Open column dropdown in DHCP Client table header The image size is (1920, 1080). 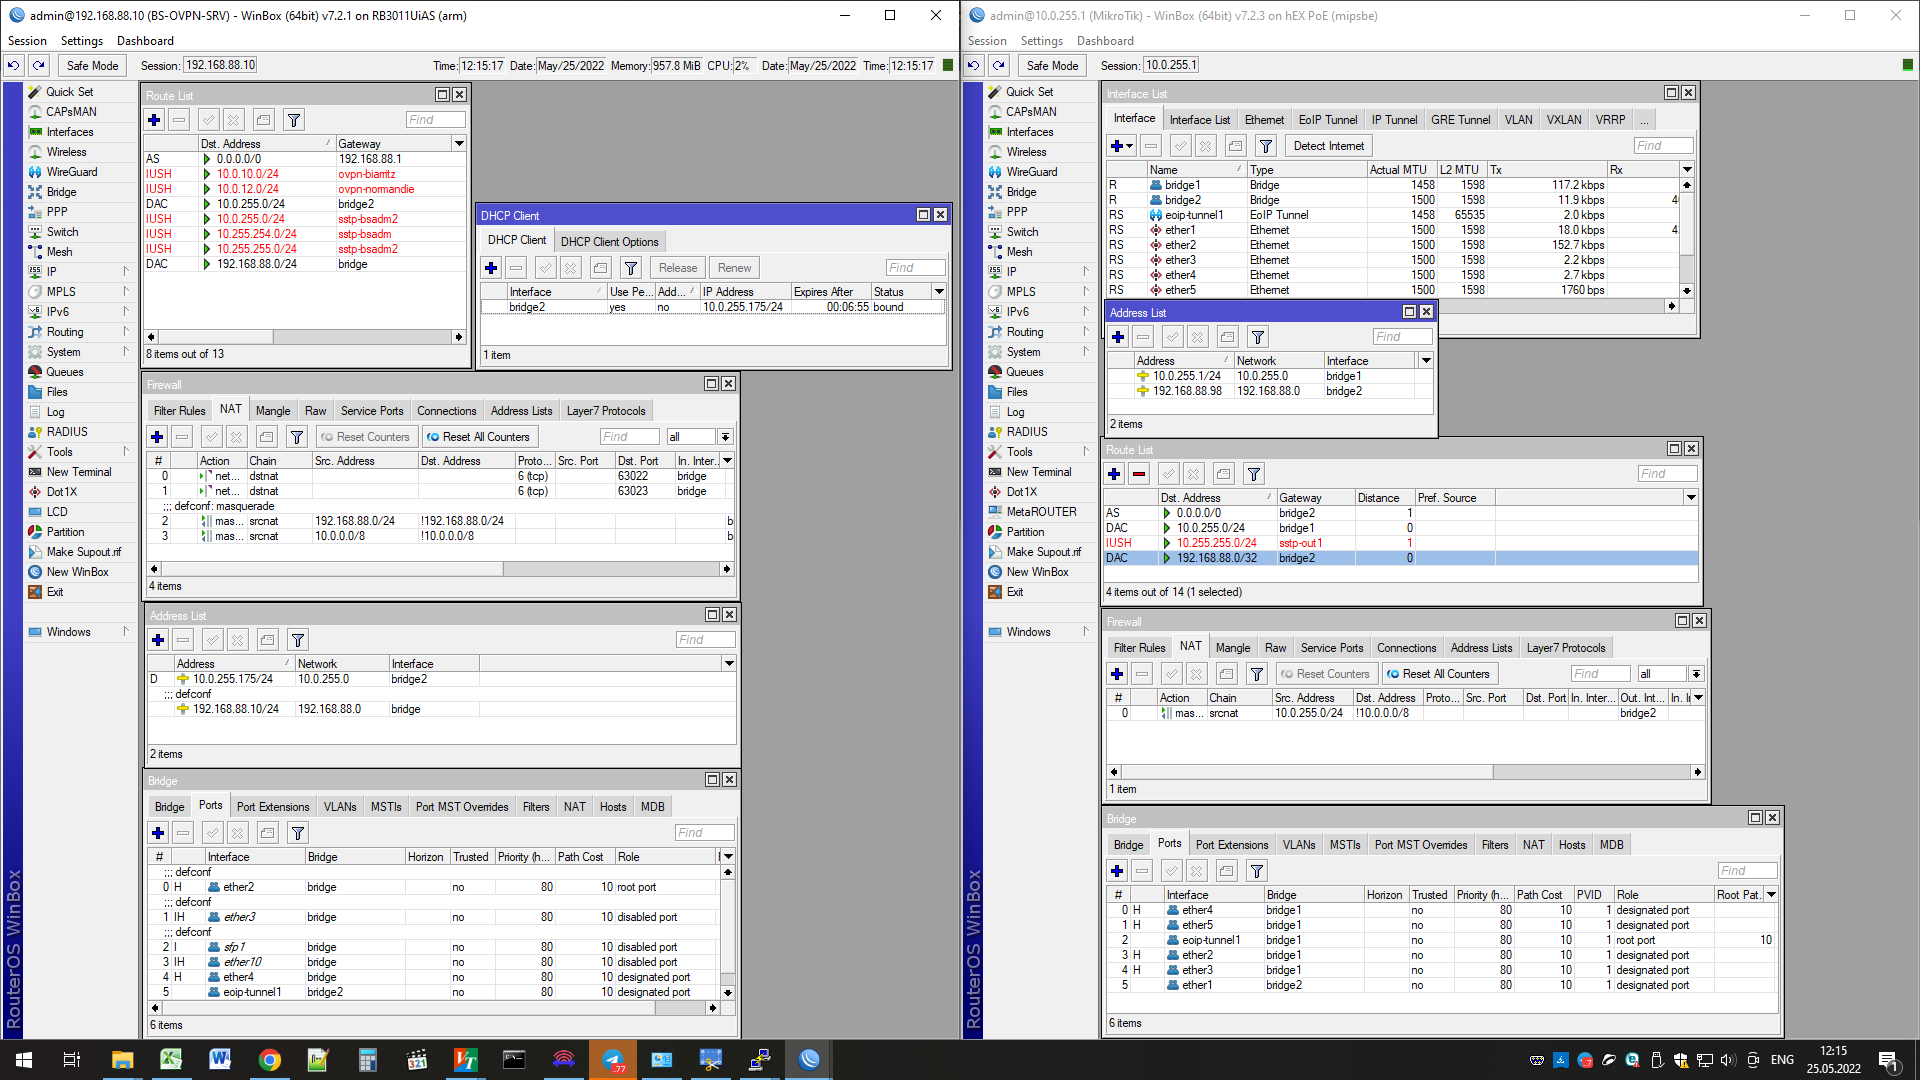(939, 292)
